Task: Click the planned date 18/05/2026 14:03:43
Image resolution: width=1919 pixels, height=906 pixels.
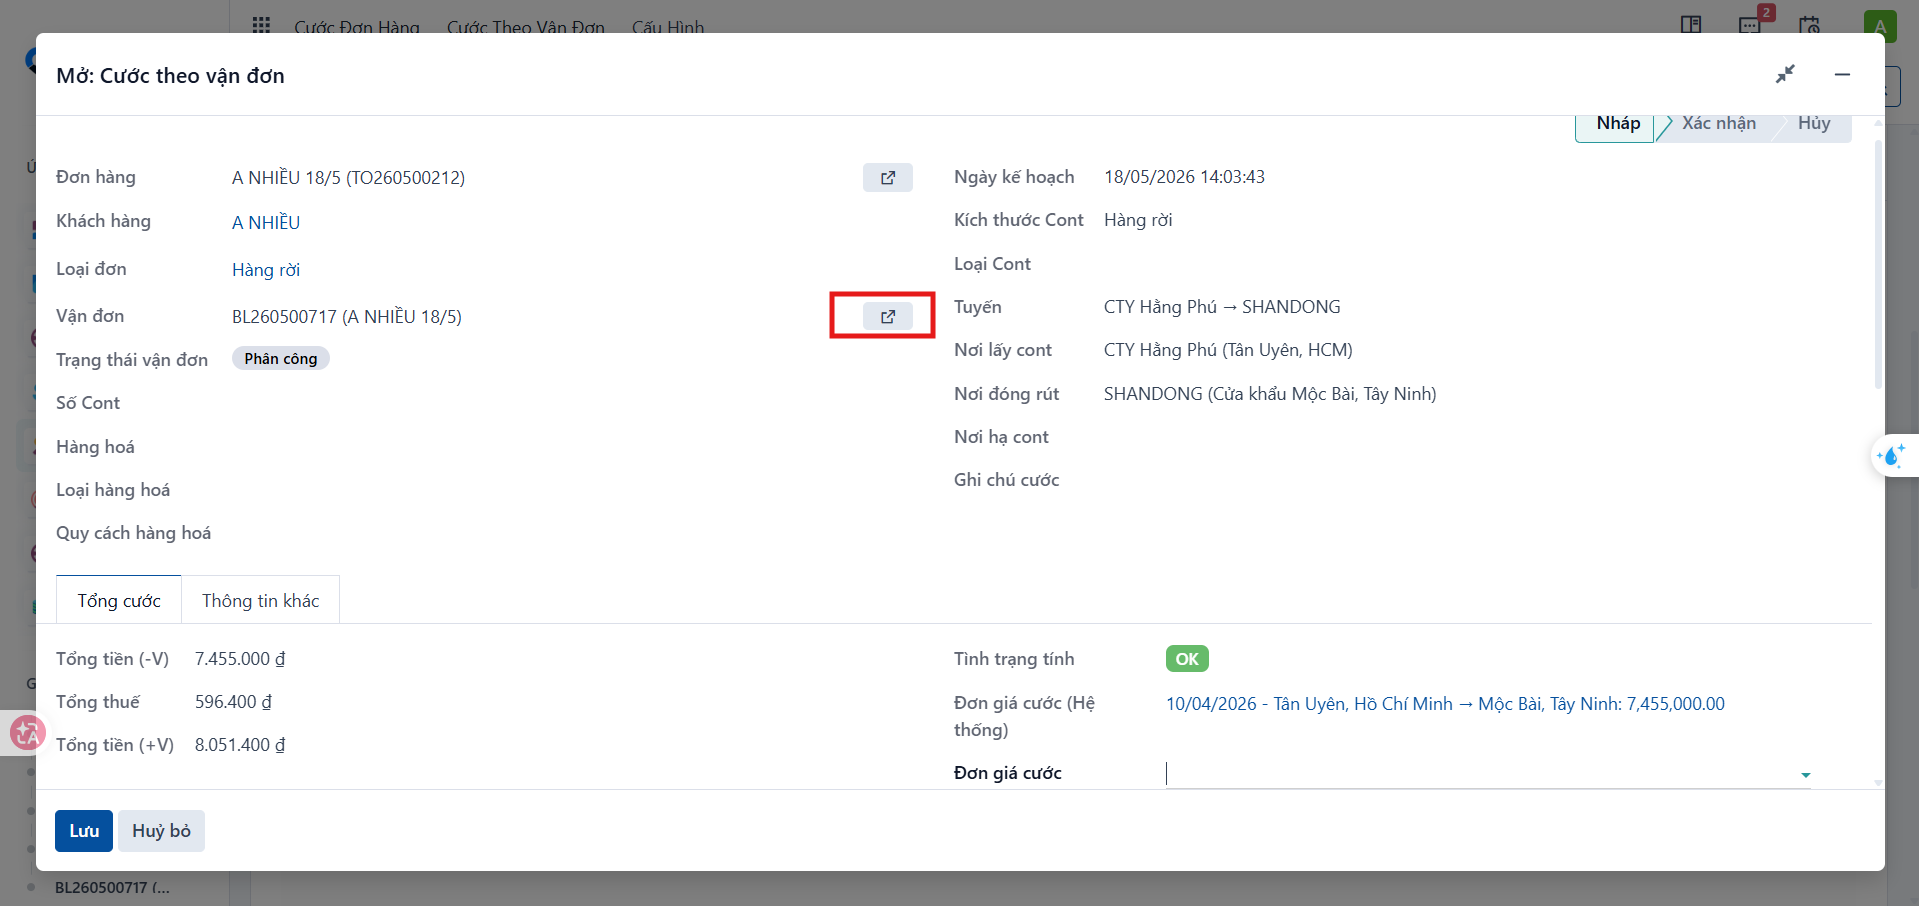Action: pyautogui.click(x=1184, y=177)
